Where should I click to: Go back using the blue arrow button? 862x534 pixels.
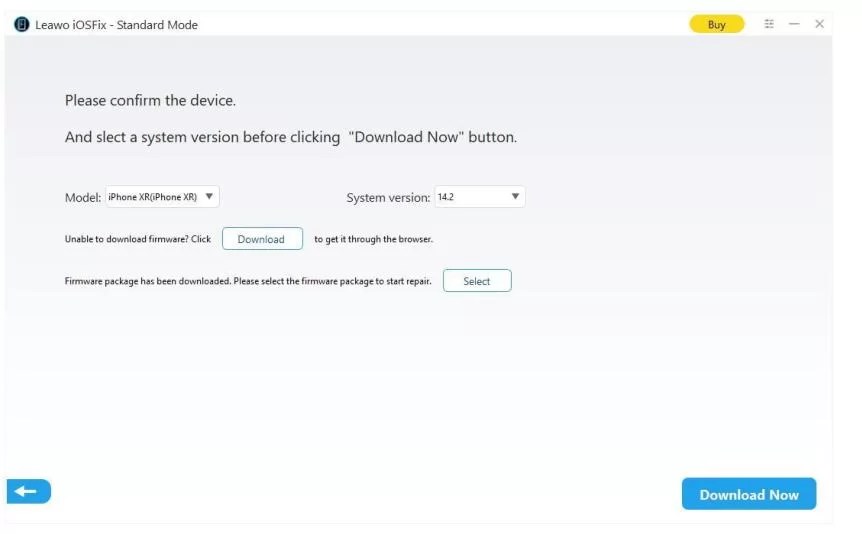coord(29,491)
